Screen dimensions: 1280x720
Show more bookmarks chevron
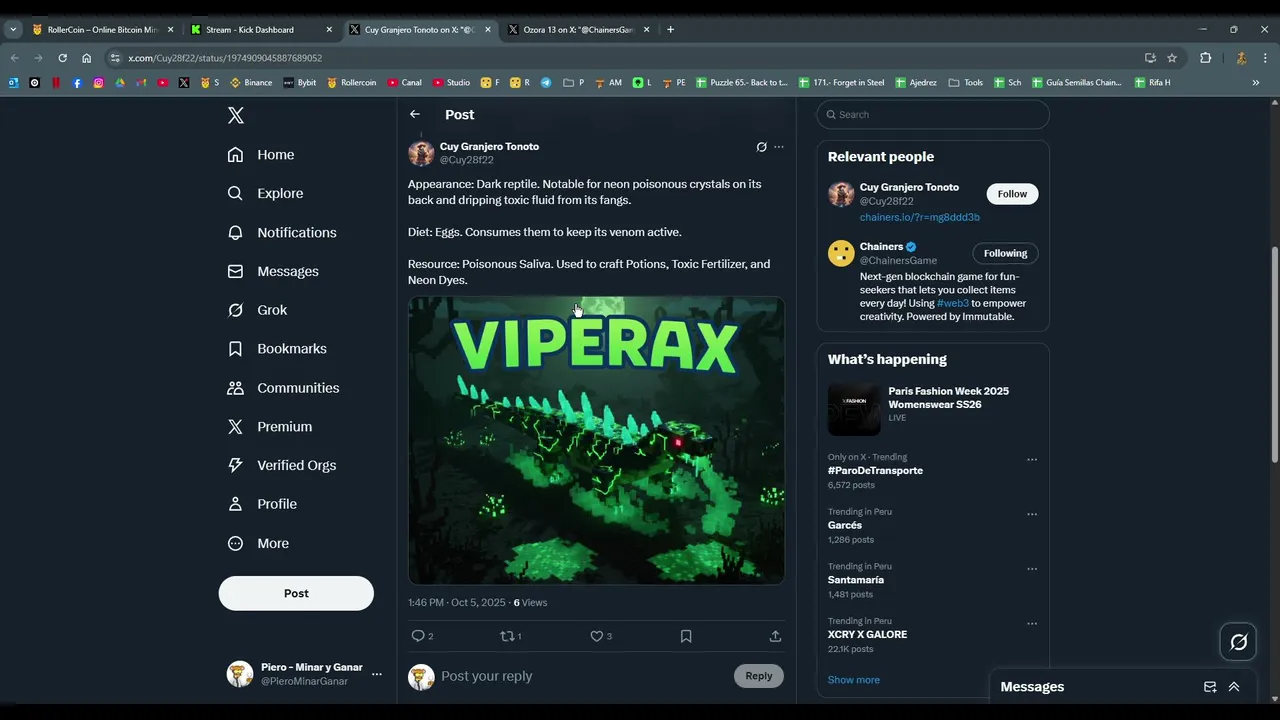pyautogui.click(x=1256, y=83)
